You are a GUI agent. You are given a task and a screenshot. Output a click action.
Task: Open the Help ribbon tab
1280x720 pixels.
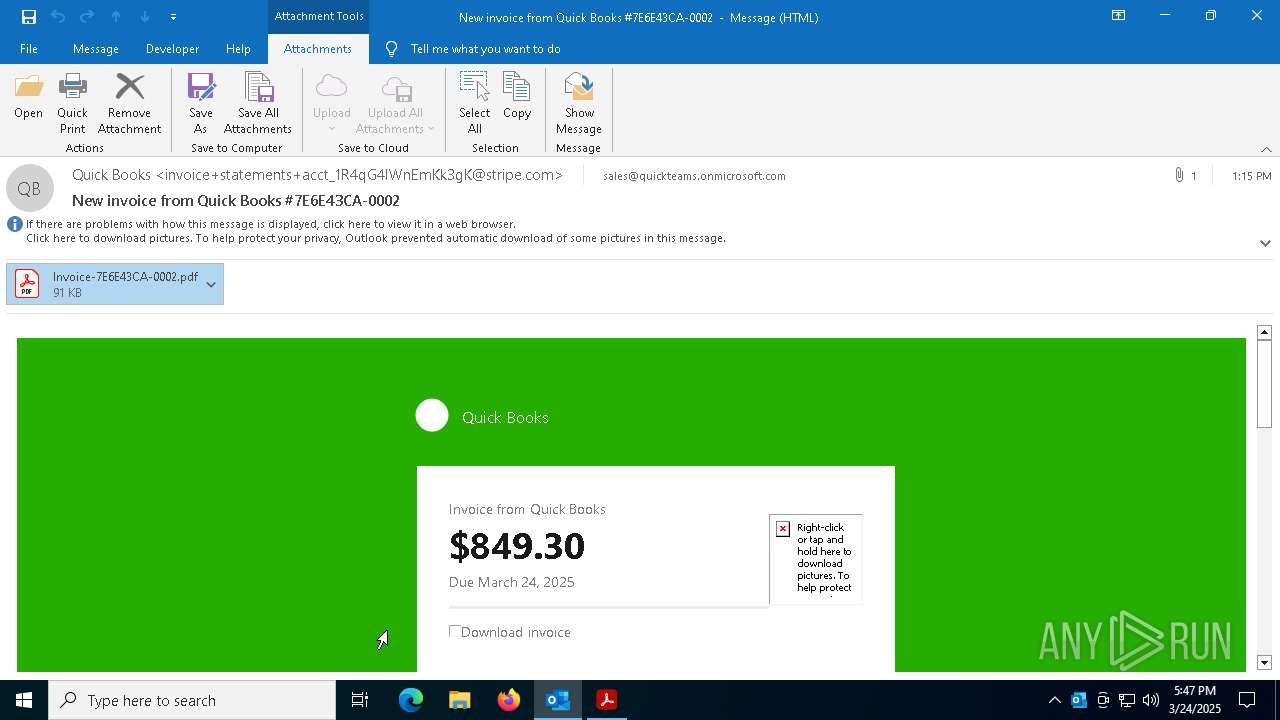click(238, 49)
